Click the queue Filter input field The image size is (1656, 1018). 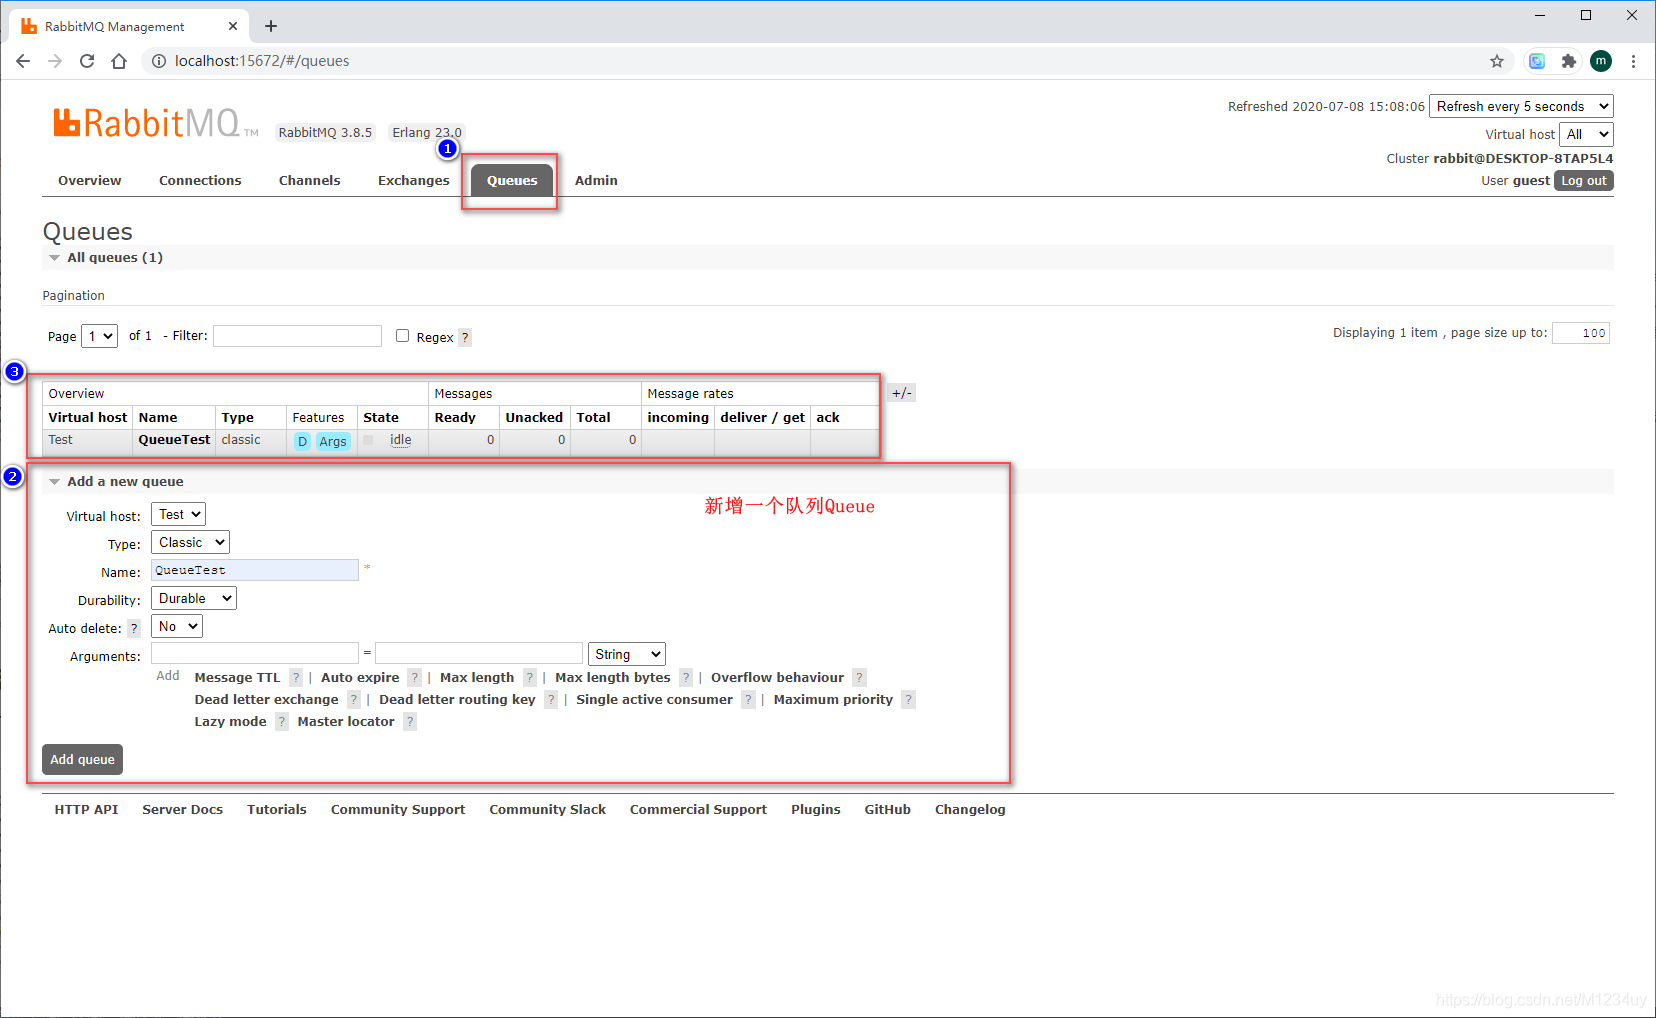(297, 336)
